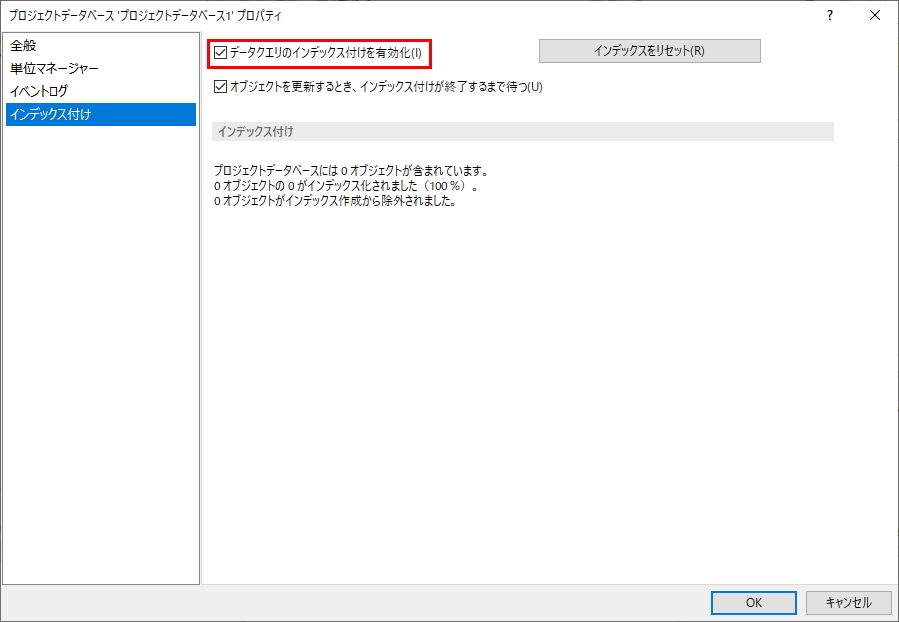Click the インデックス付け section header
Viewport: 899px width, 622px height.
coord(523,132)
